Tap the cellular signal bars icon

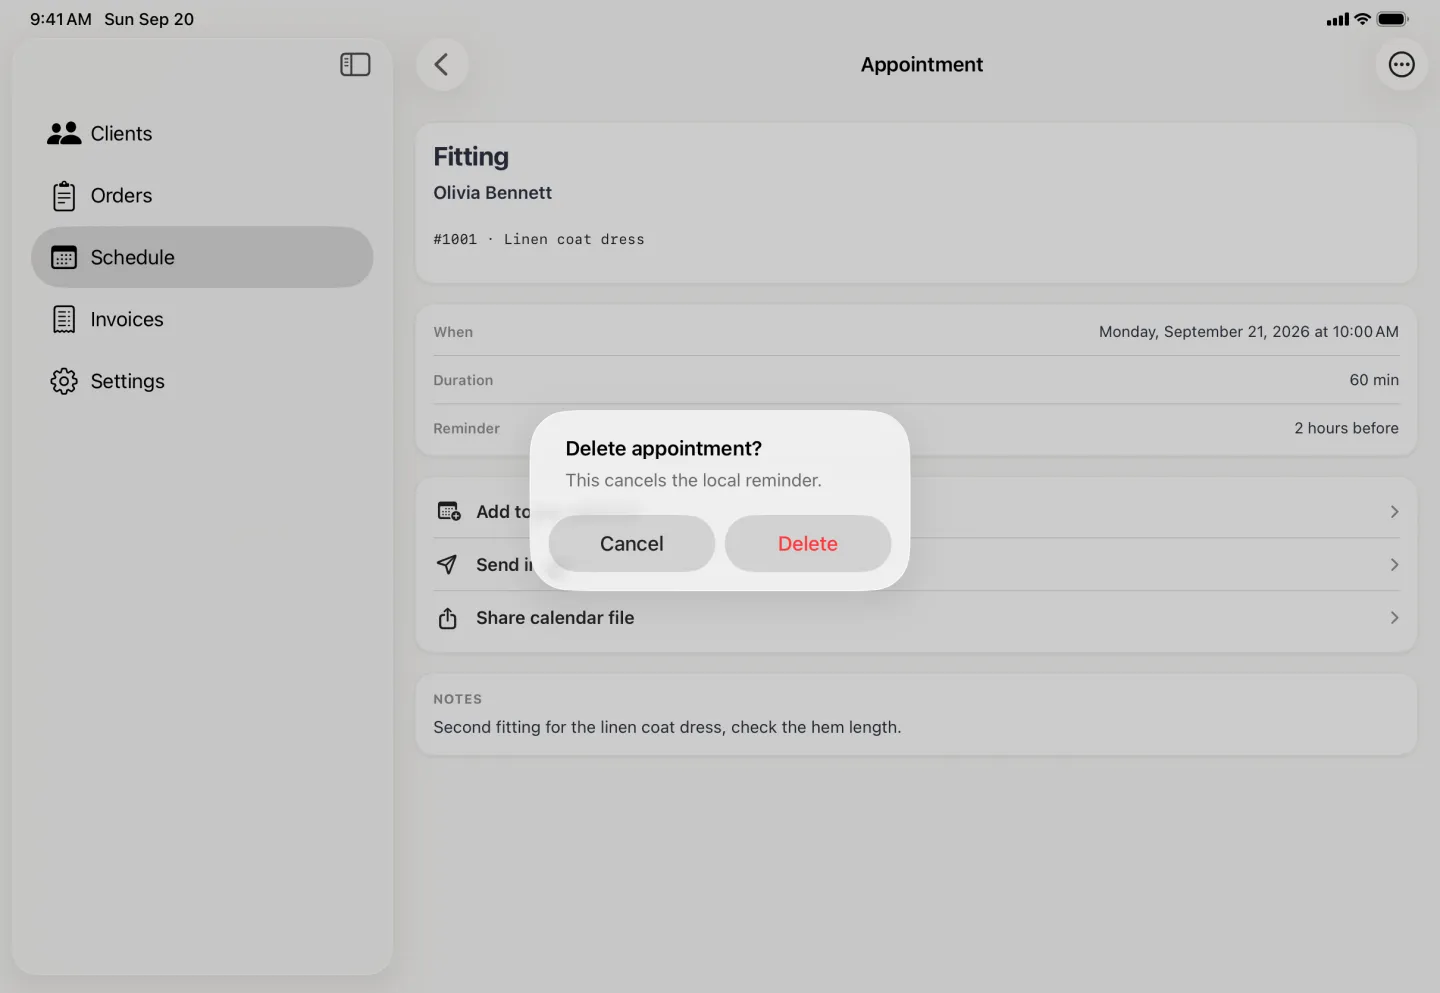[1337, 19]
